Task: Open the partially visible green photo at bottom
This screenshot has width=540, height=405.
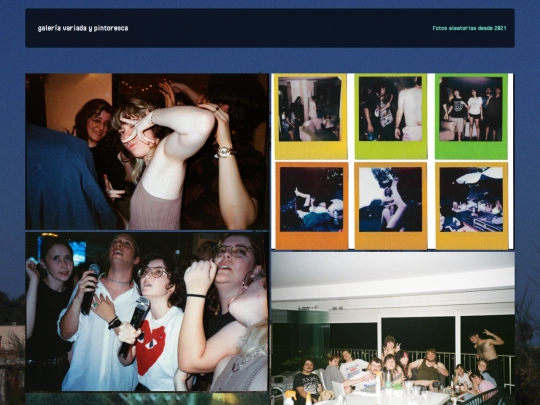Action: [147, 399]
